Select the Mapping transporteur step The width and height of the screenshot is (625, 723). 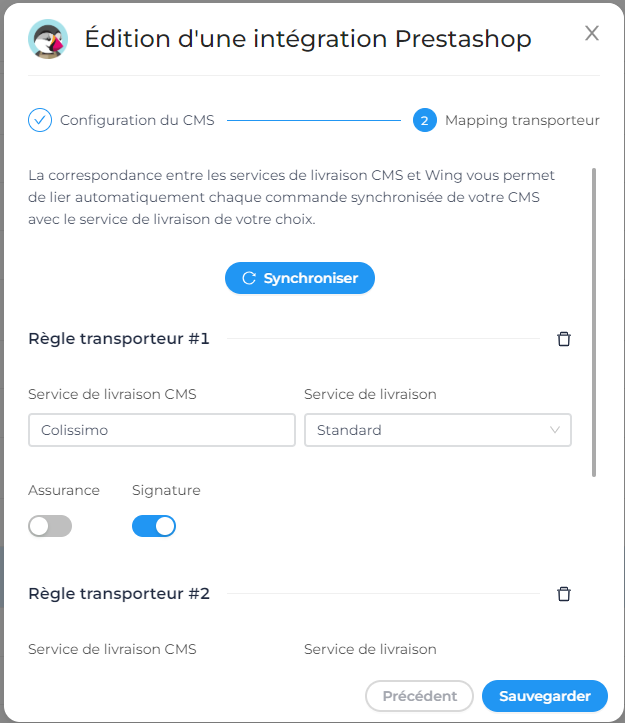[522, 120]
